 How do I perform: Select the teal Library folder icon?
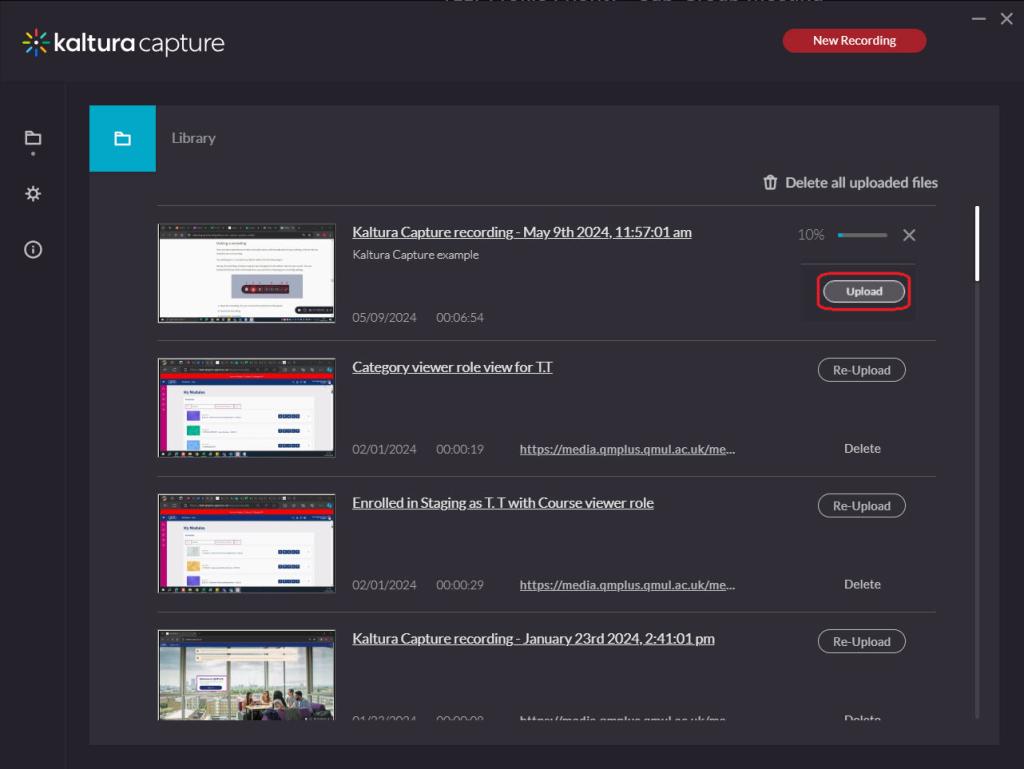coord(122,139)
